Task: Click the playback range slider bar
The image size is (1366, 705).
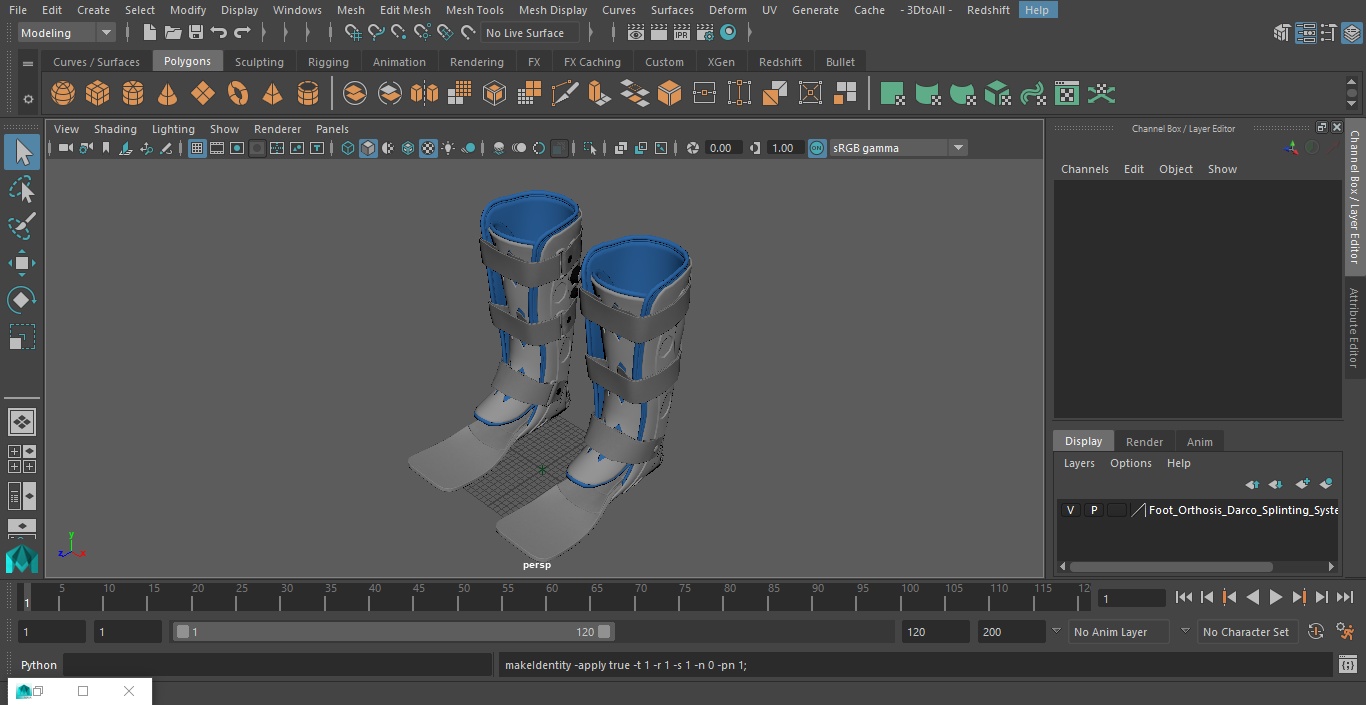Action: click(x=394, y=632)
